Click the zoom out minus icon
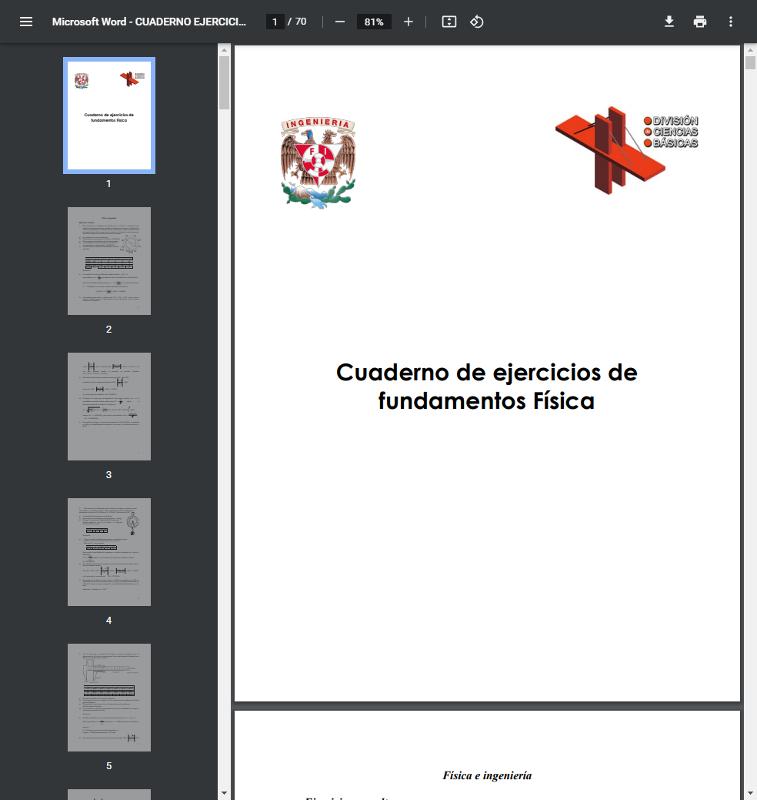 (340, 22)
